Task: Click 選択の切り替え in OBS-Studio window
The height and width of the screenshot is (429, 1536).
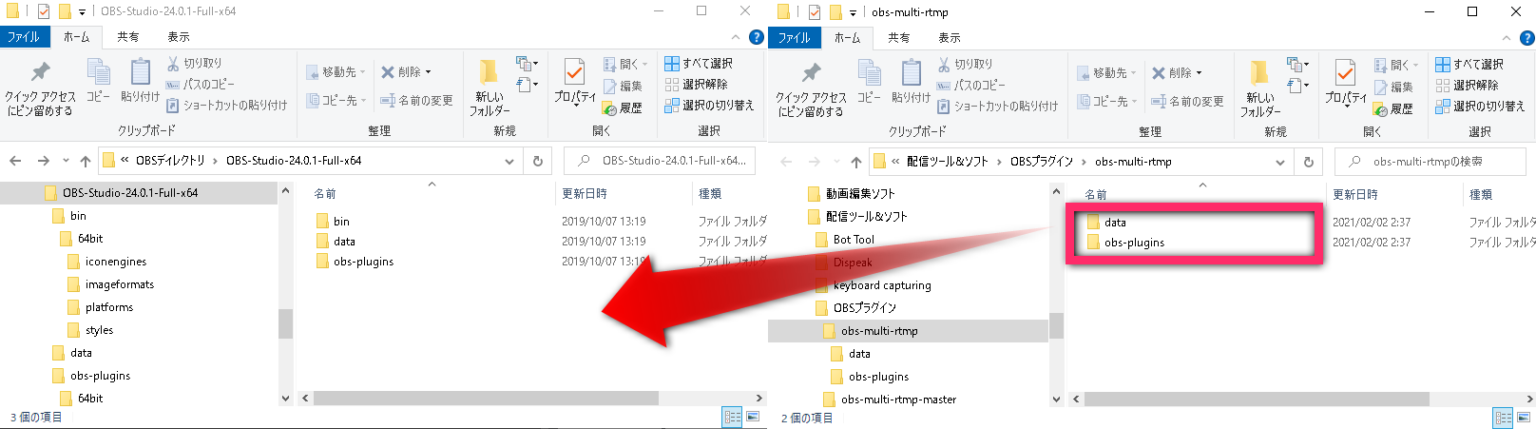Action: 709,104
